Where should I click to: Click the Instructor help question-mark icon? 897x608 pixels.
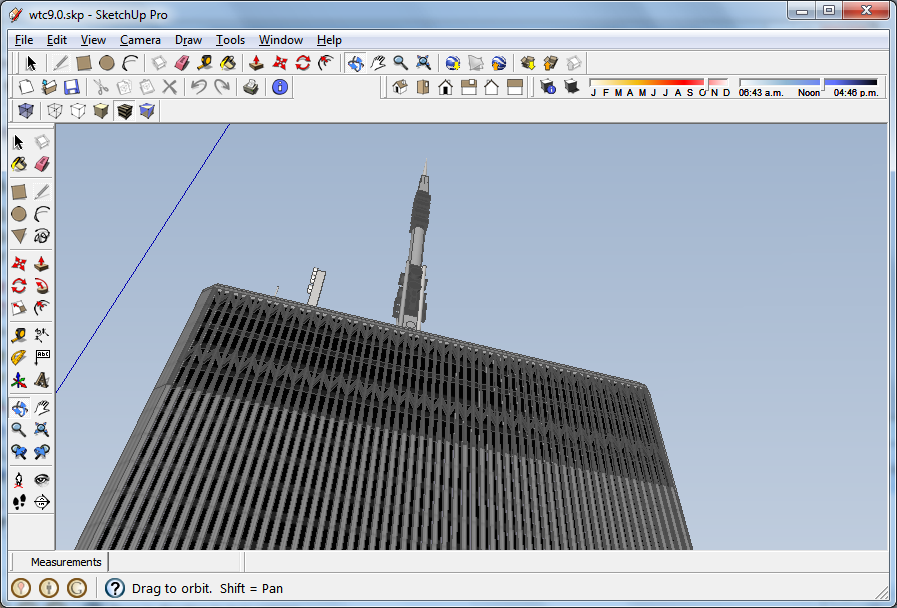click(x=115, y=588)
